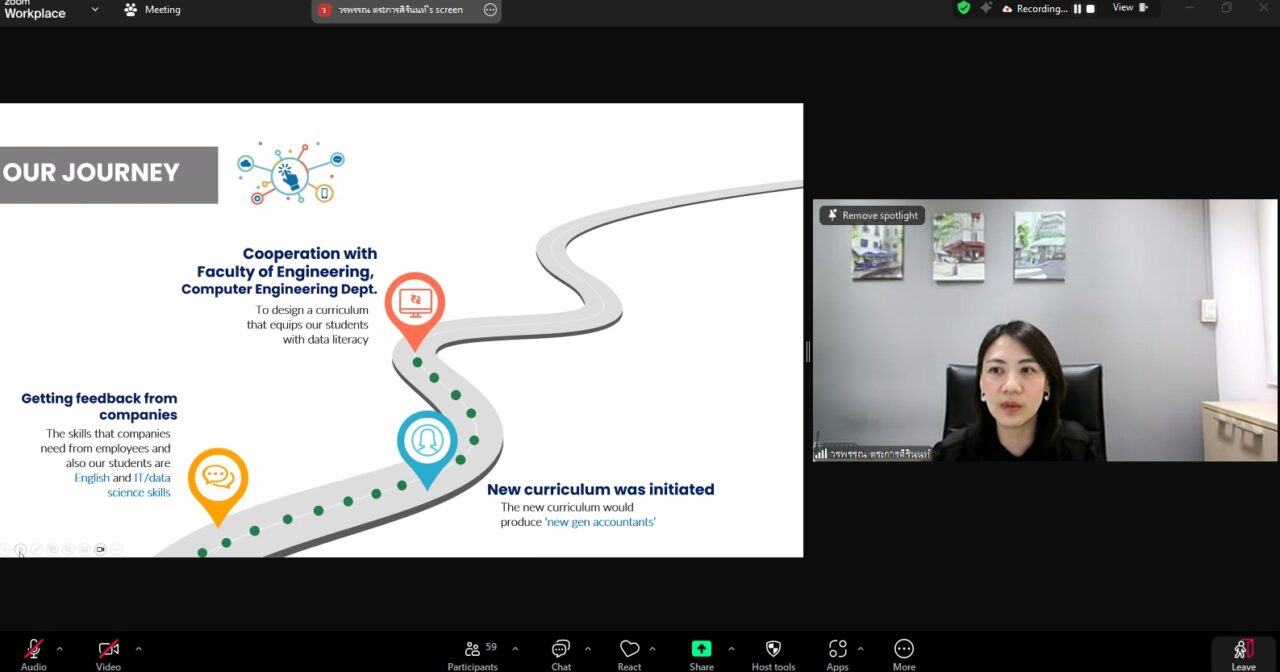
Task: Stop the recording
Action: 1091,9
